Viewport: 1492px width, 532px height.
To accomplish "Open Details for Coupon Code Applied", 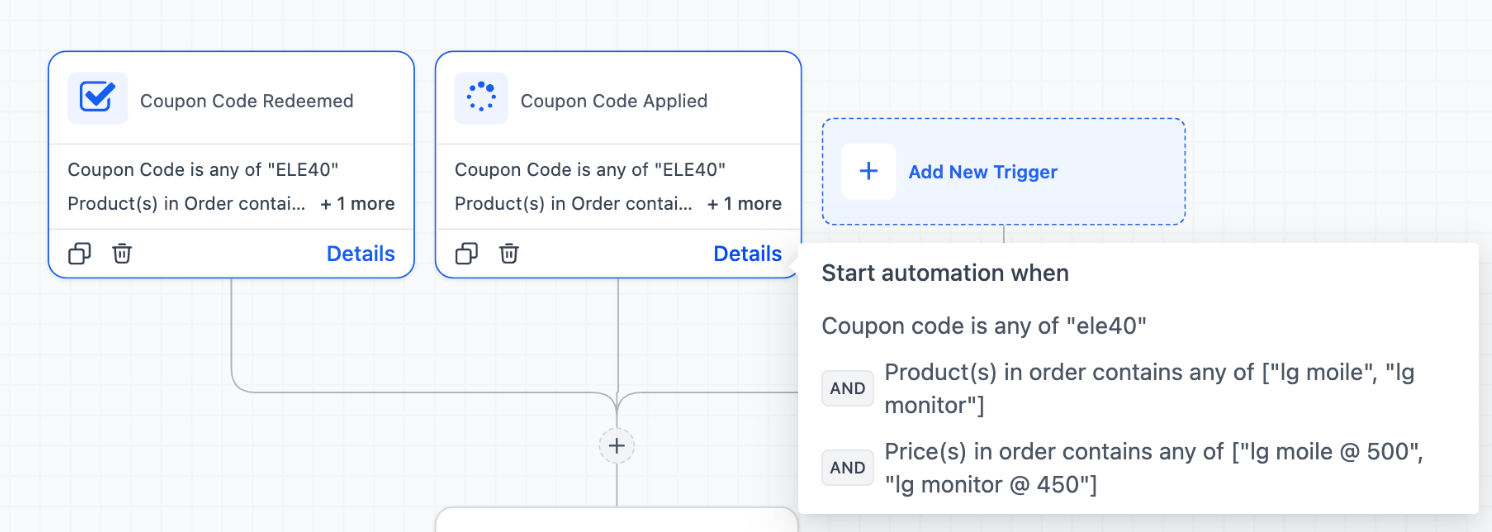I will click(x=747, y=254).
